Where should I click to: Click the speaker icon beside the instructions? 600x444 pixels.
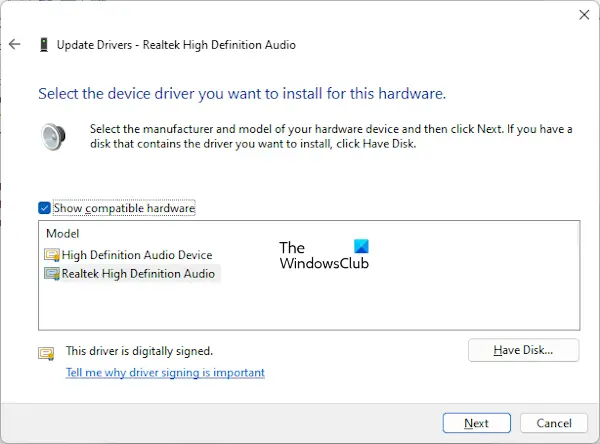[x=53, y=137]
